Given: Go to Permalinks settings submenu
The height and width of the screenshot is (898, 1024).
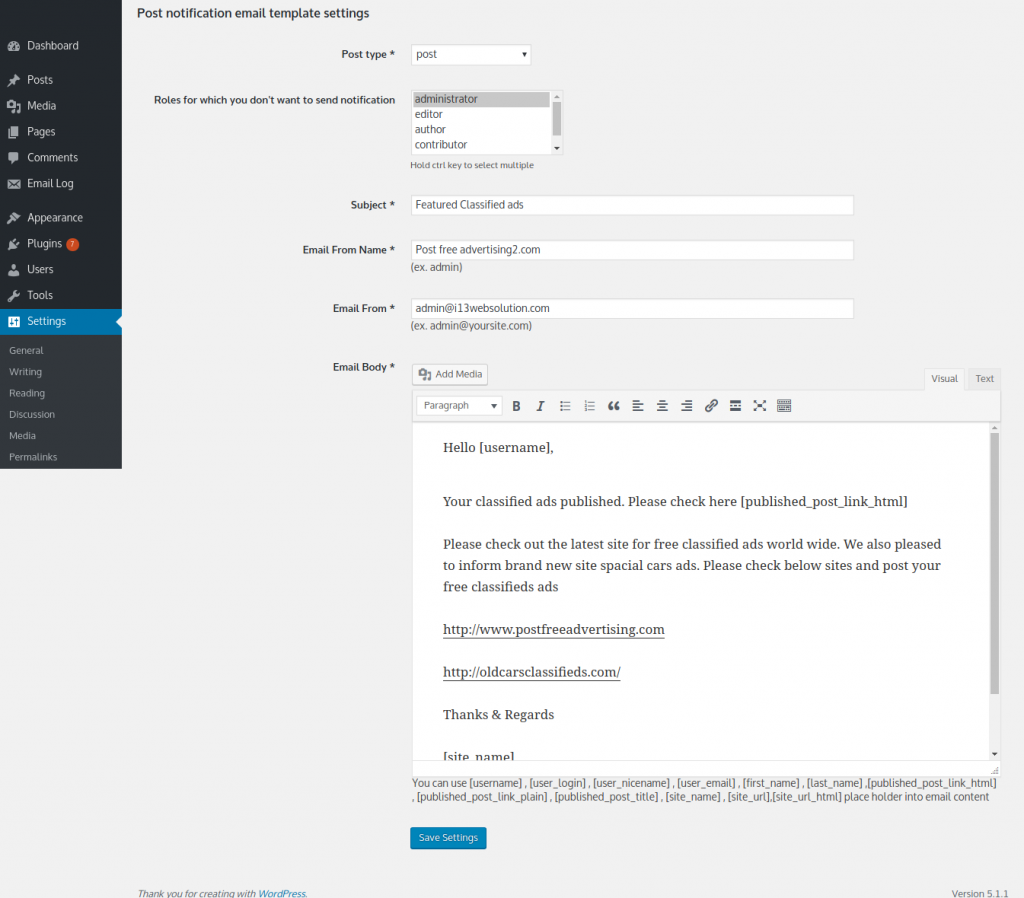Looking at the screenshot, I should (33, 457).
